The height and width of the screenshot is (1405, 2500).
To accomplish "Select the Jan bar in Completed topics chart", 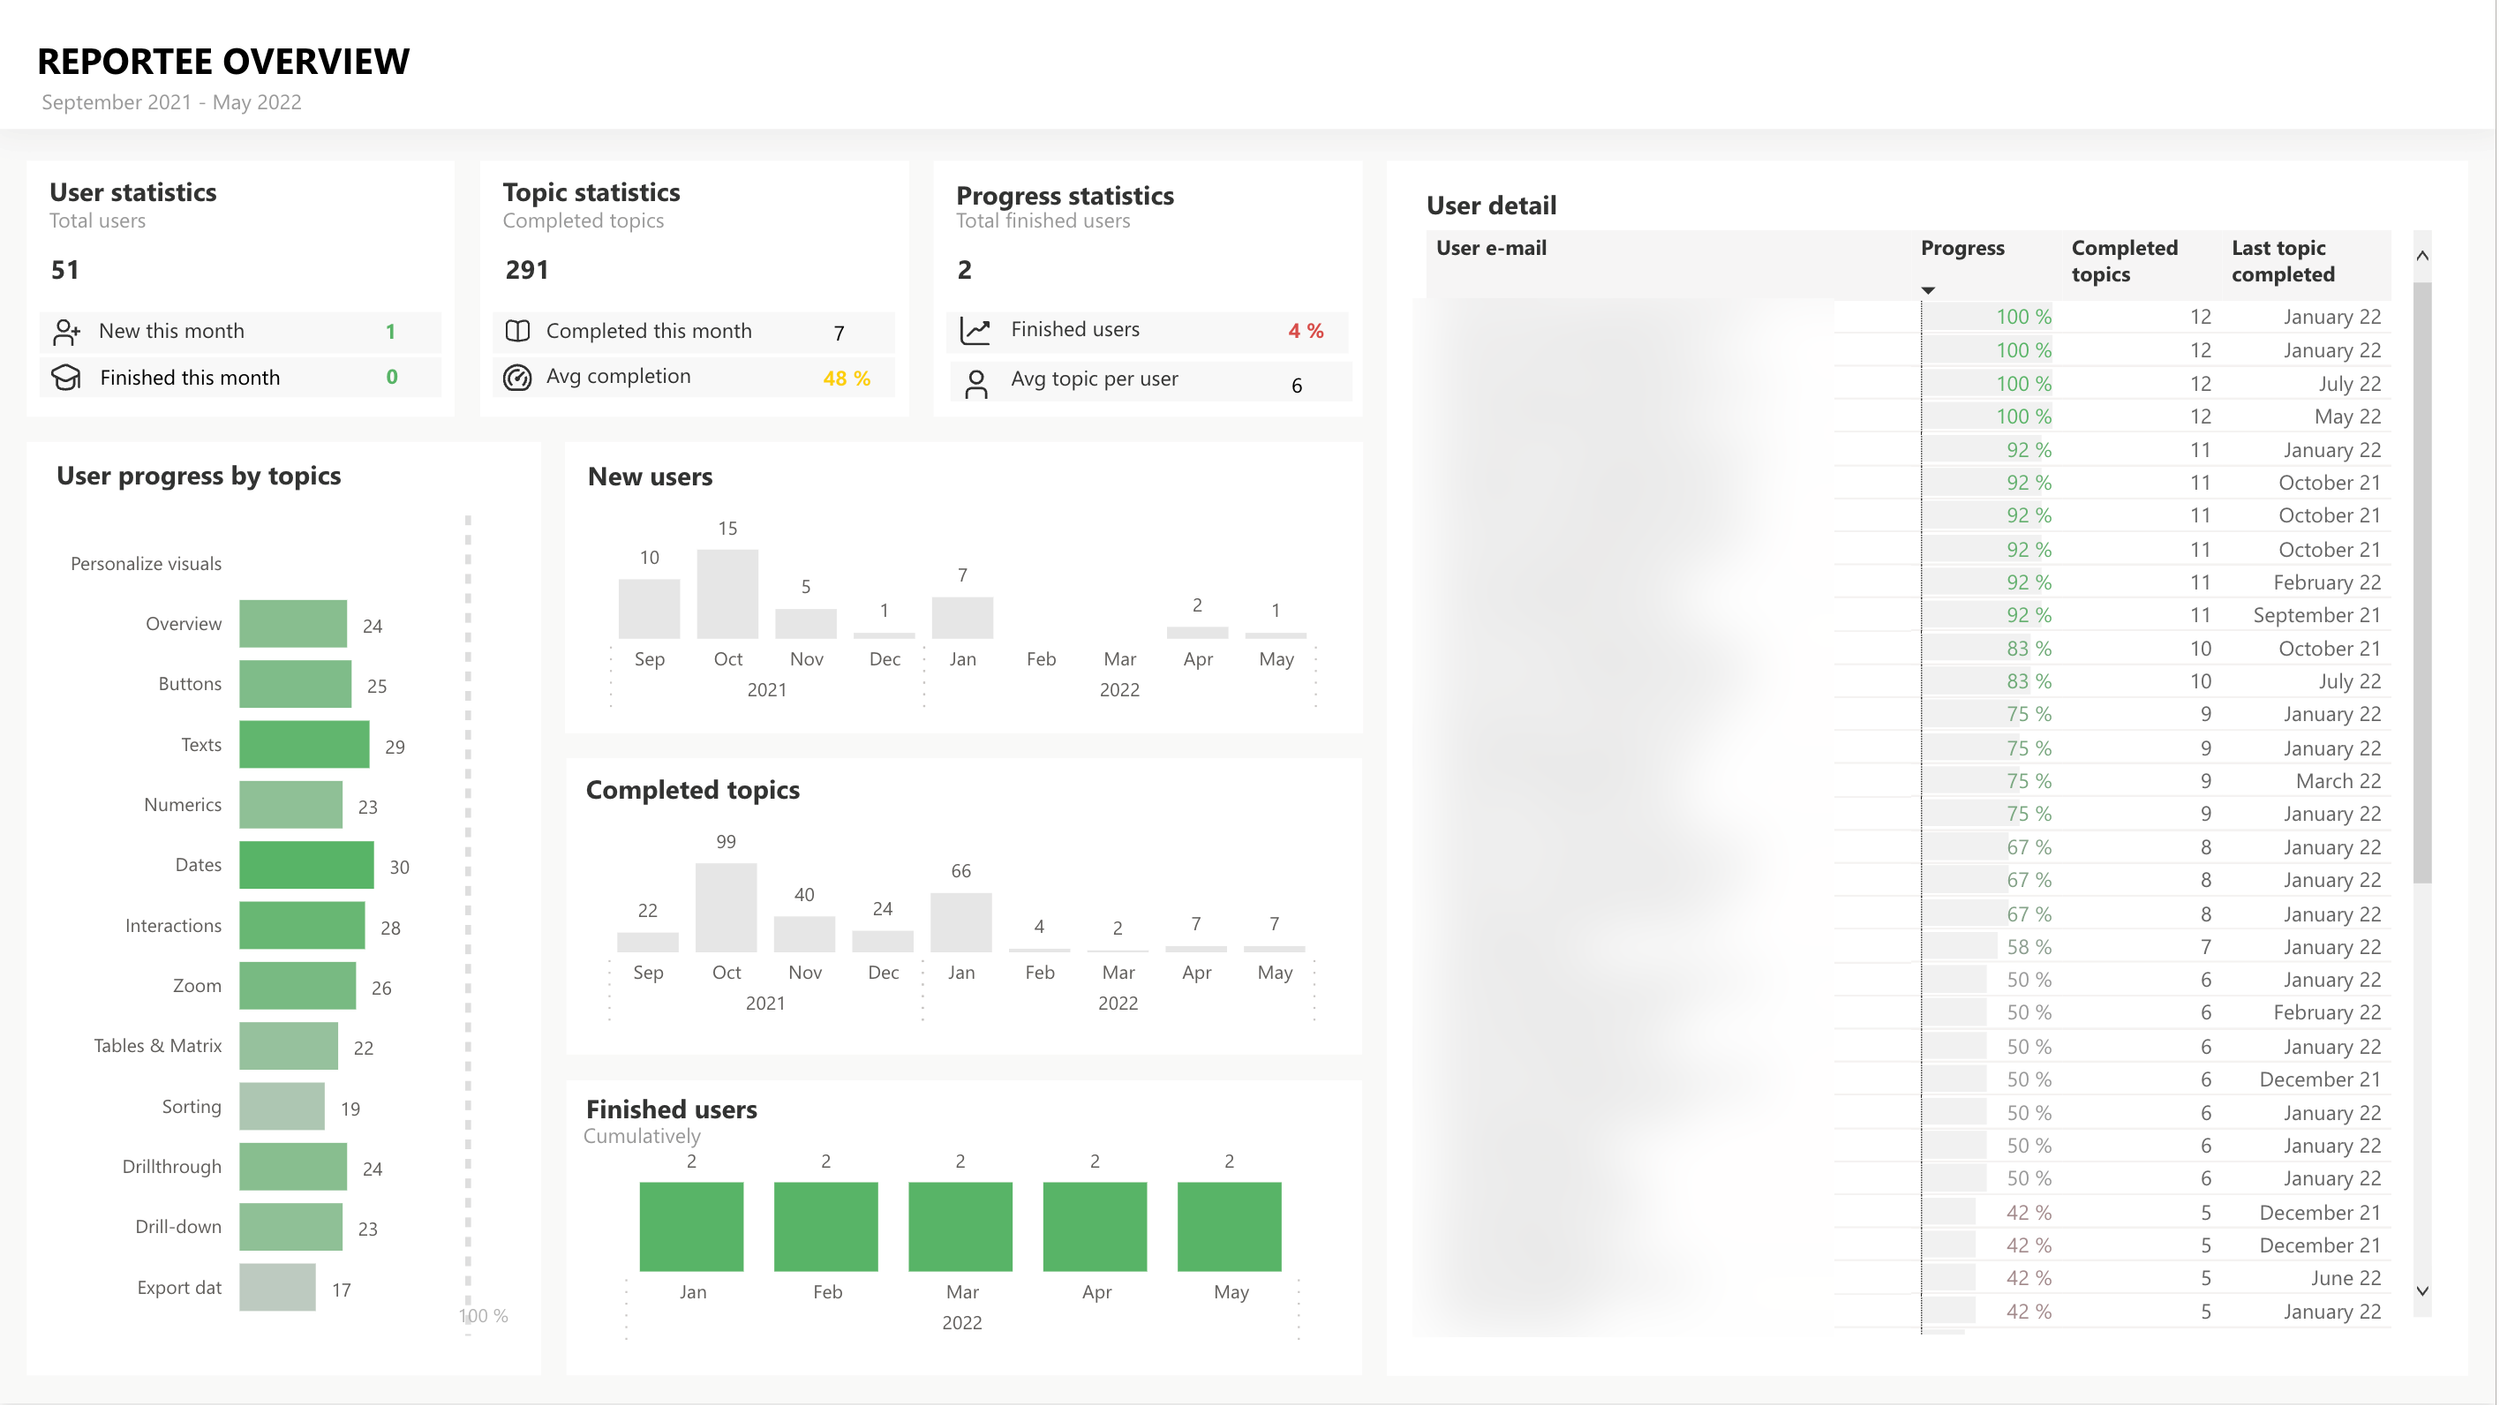I will [x=961, y=922].
